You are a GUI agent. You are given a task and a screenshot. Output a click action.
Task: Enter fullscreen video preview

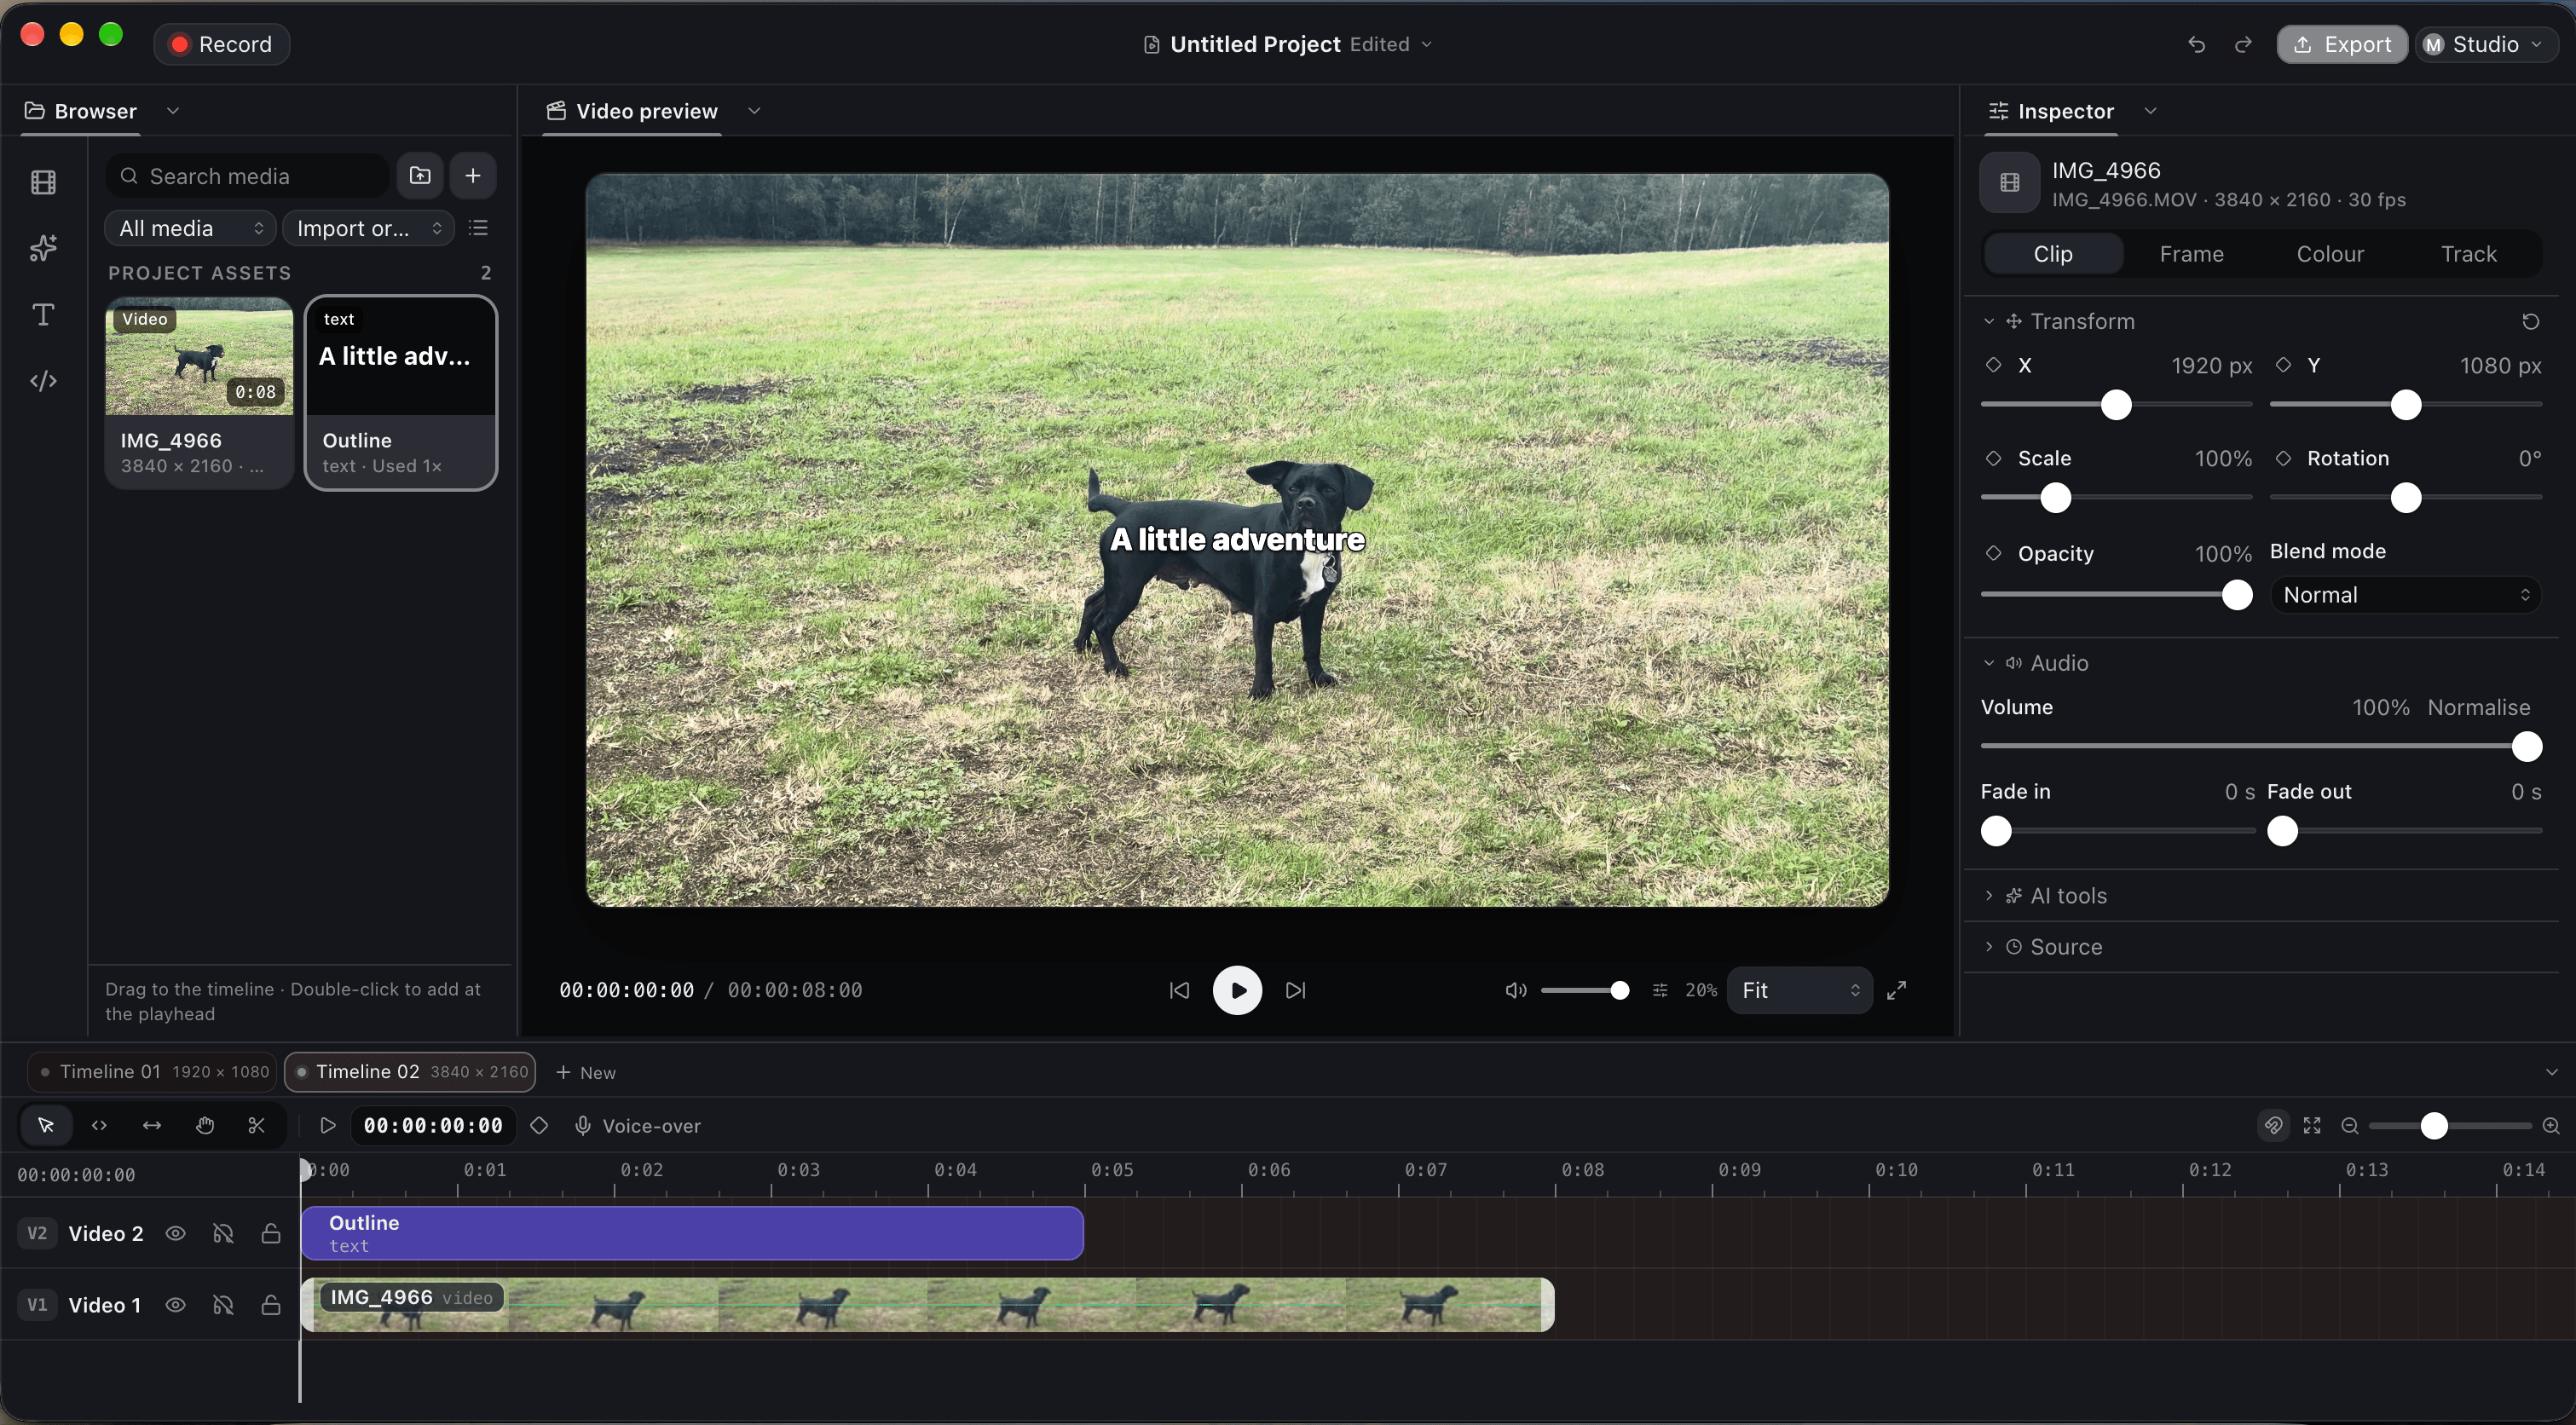click(1896, 990)
